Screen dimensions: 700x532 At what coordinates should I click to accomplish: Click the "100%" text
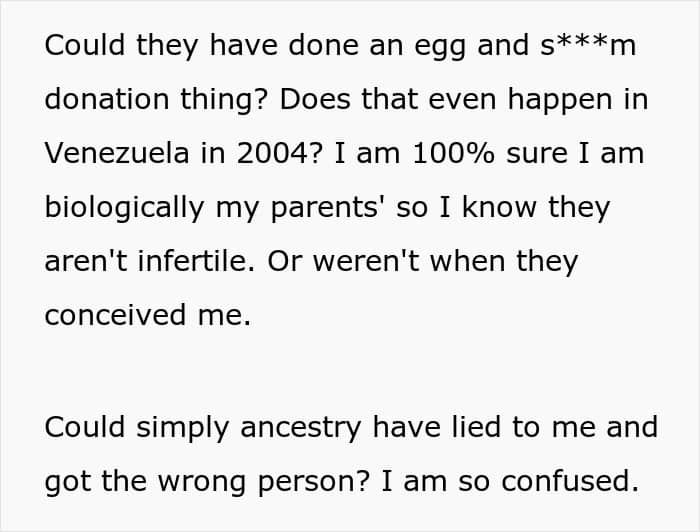(x=454, y=153)
